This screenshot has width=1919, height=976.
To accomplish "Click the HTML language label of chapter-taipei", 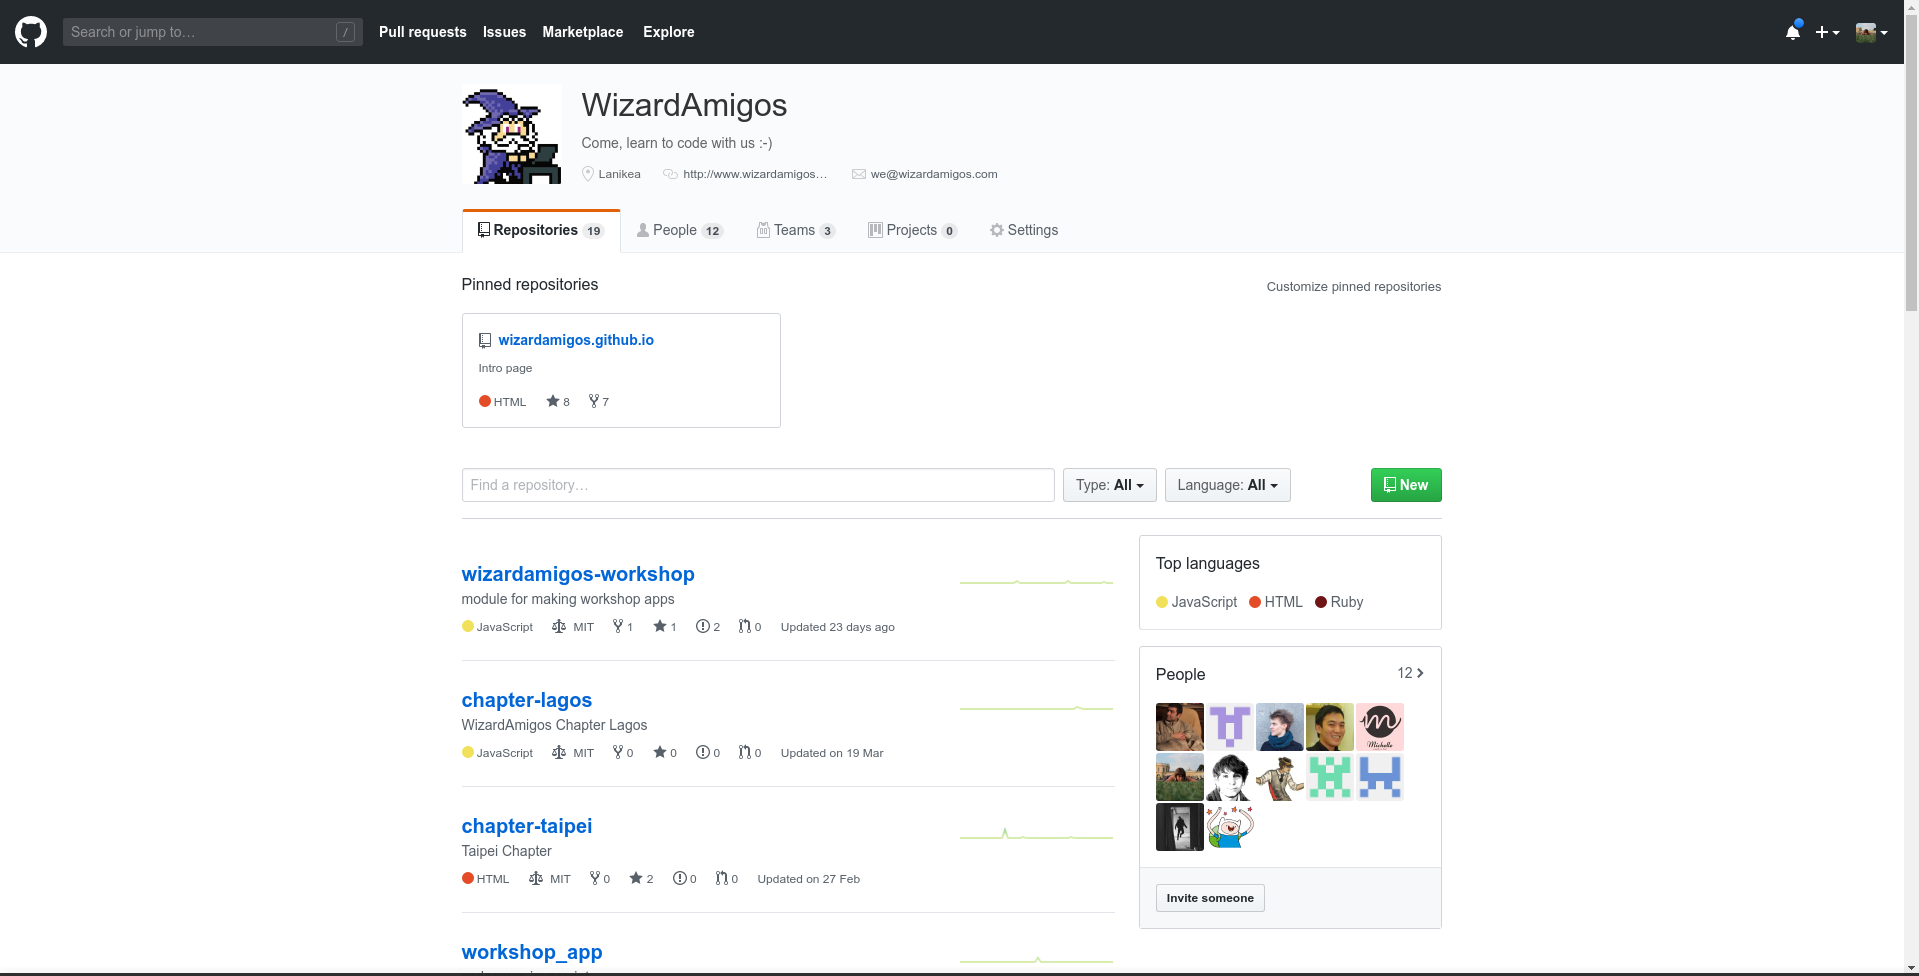I will (493, 878).
